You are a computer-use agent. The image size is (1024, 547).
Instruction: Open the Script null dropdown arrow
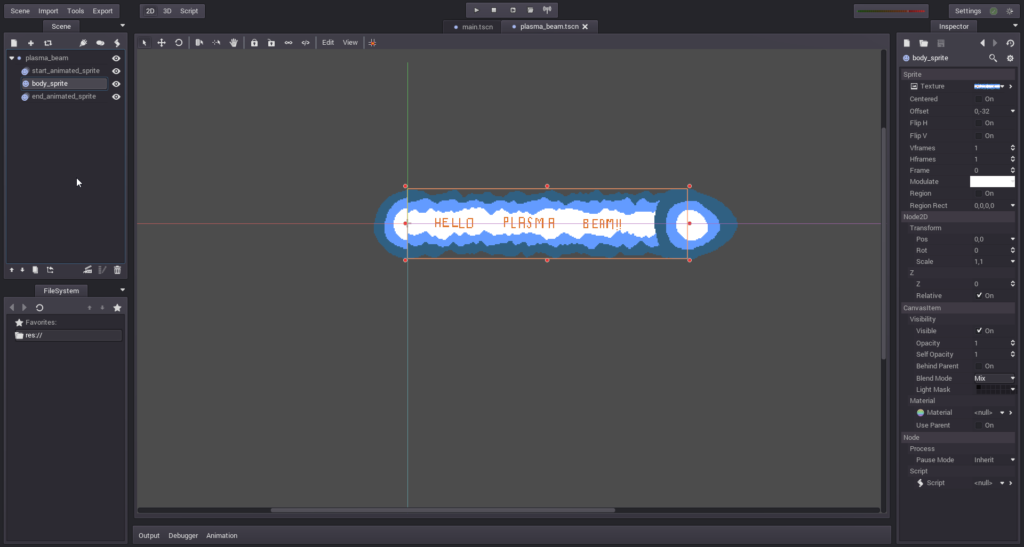pos(1002,483)
